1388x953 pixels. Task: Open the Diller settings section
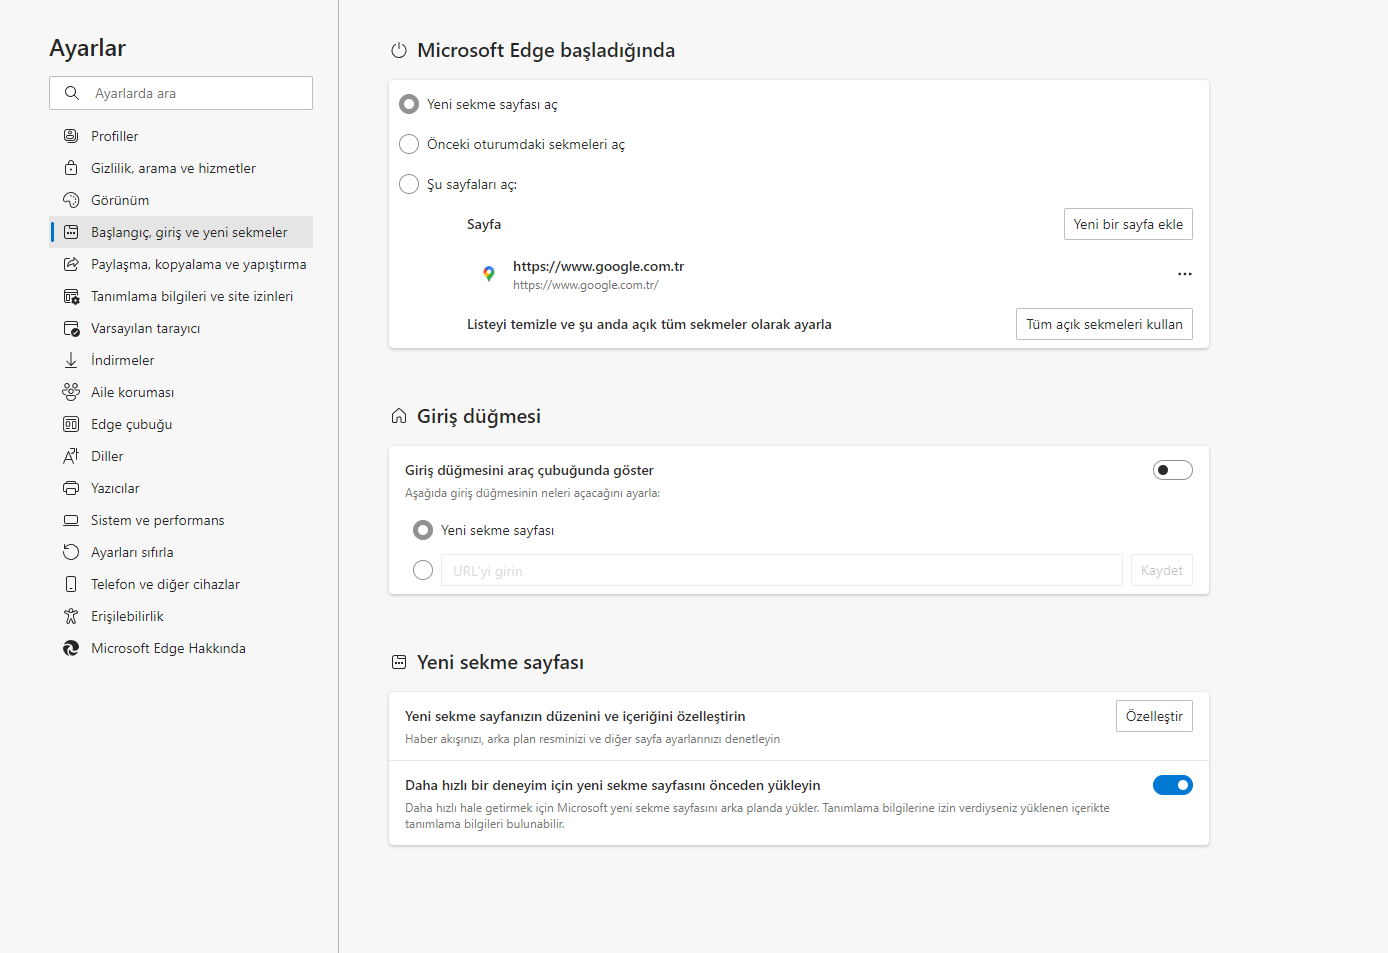click(181, 456)
